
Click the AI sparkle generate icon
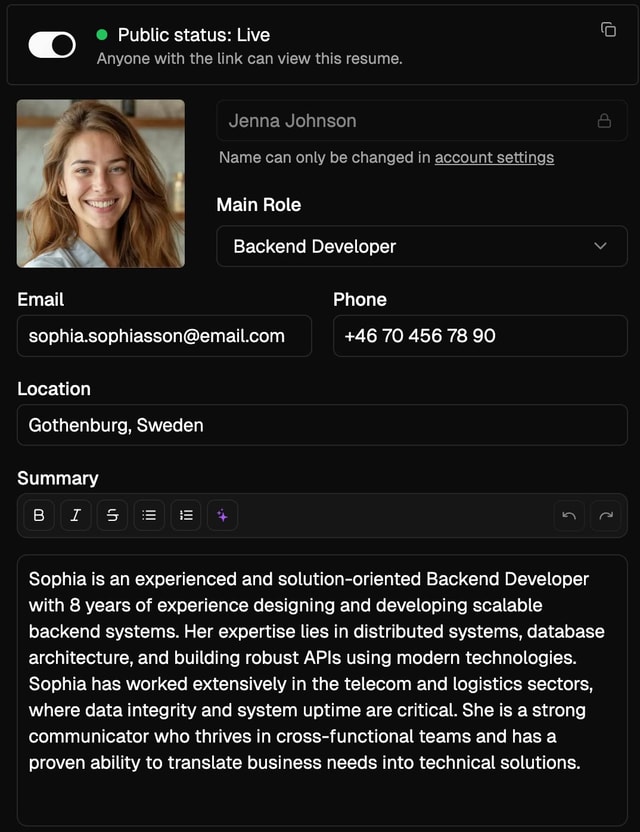(223, 515)
